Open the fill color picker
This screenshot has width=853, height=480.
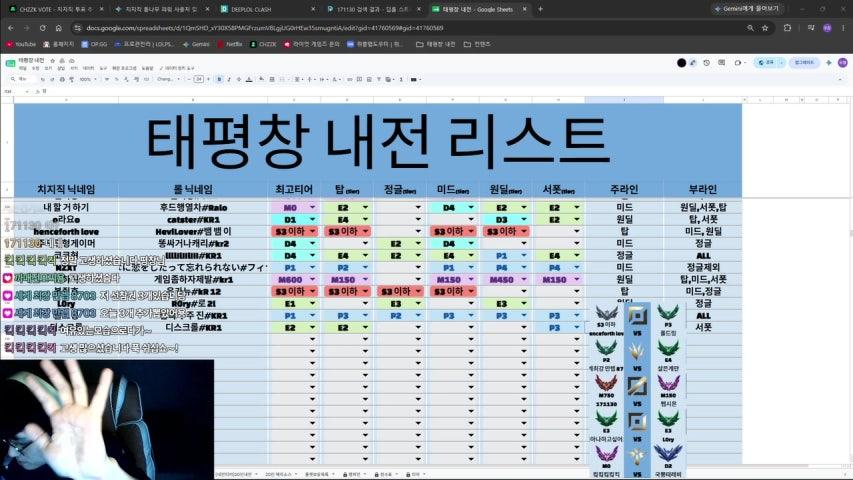[x=262, y=79]
